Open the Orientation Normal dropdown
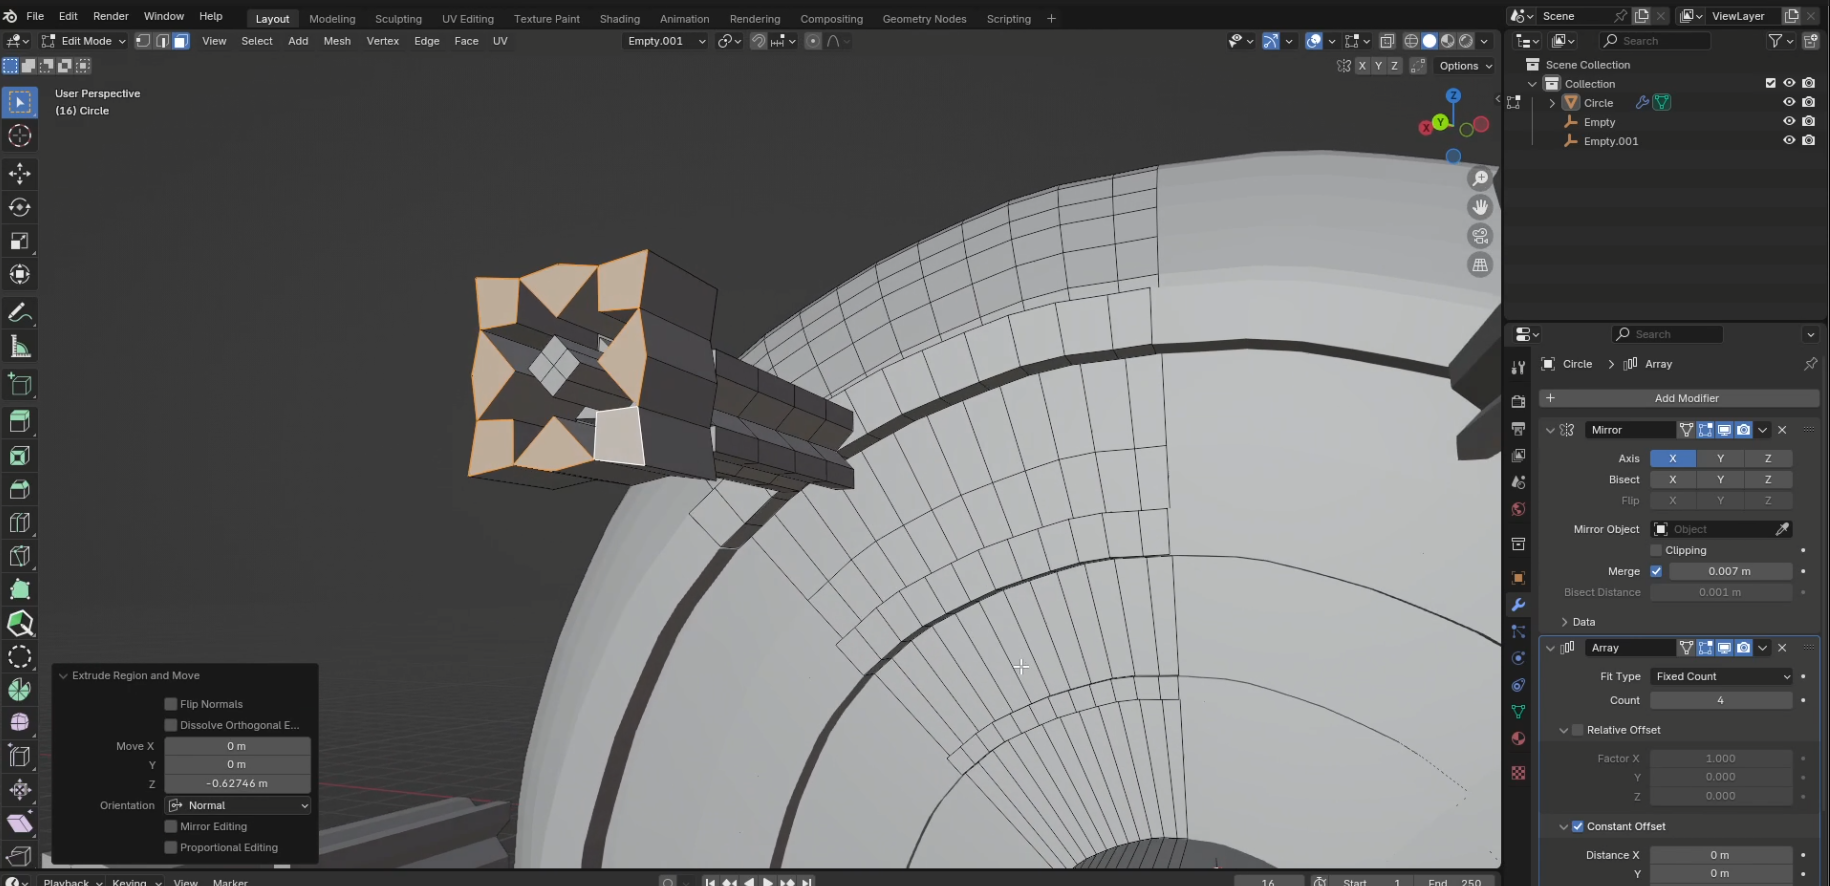Screen dimensions: 1830x886 pyautogui.click(x=238, y=805)
